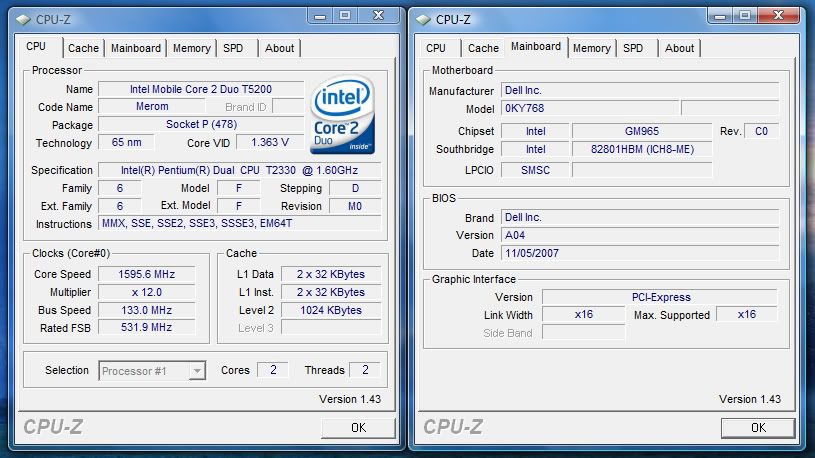Click Chipset model value 'GM965'

pos(642,131)
